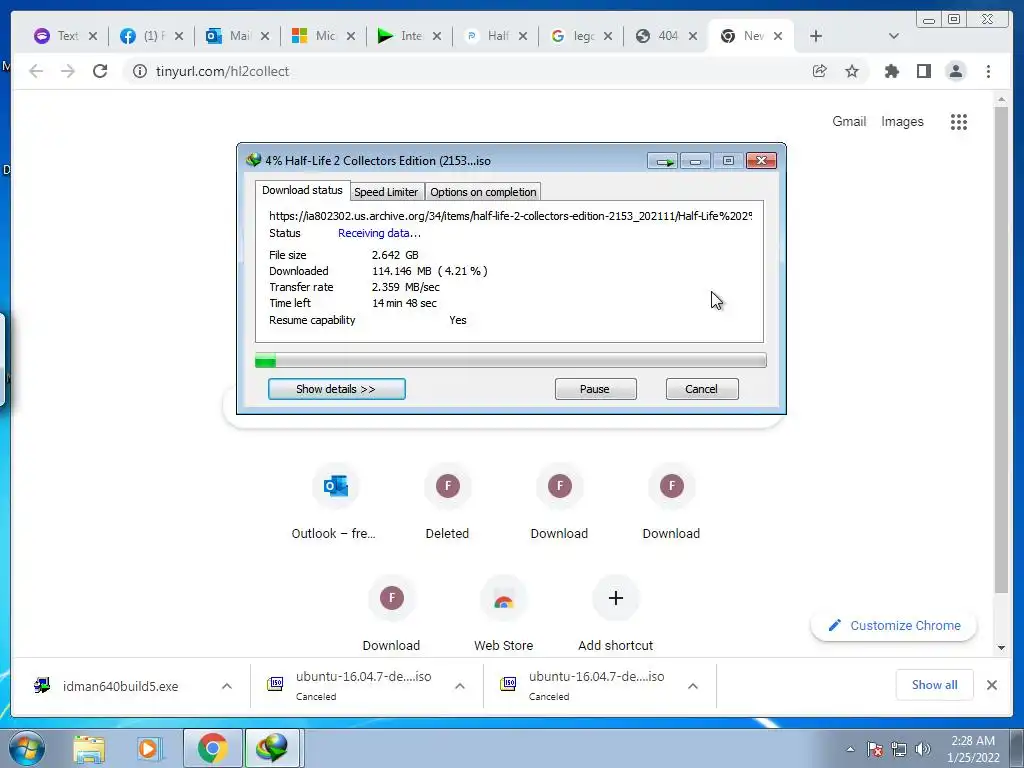Image resolution: width=1024 pixels, height=768 pixels.
Task: Click IDM move-to-tray arrow button
Action: click(x=663, y=161)
